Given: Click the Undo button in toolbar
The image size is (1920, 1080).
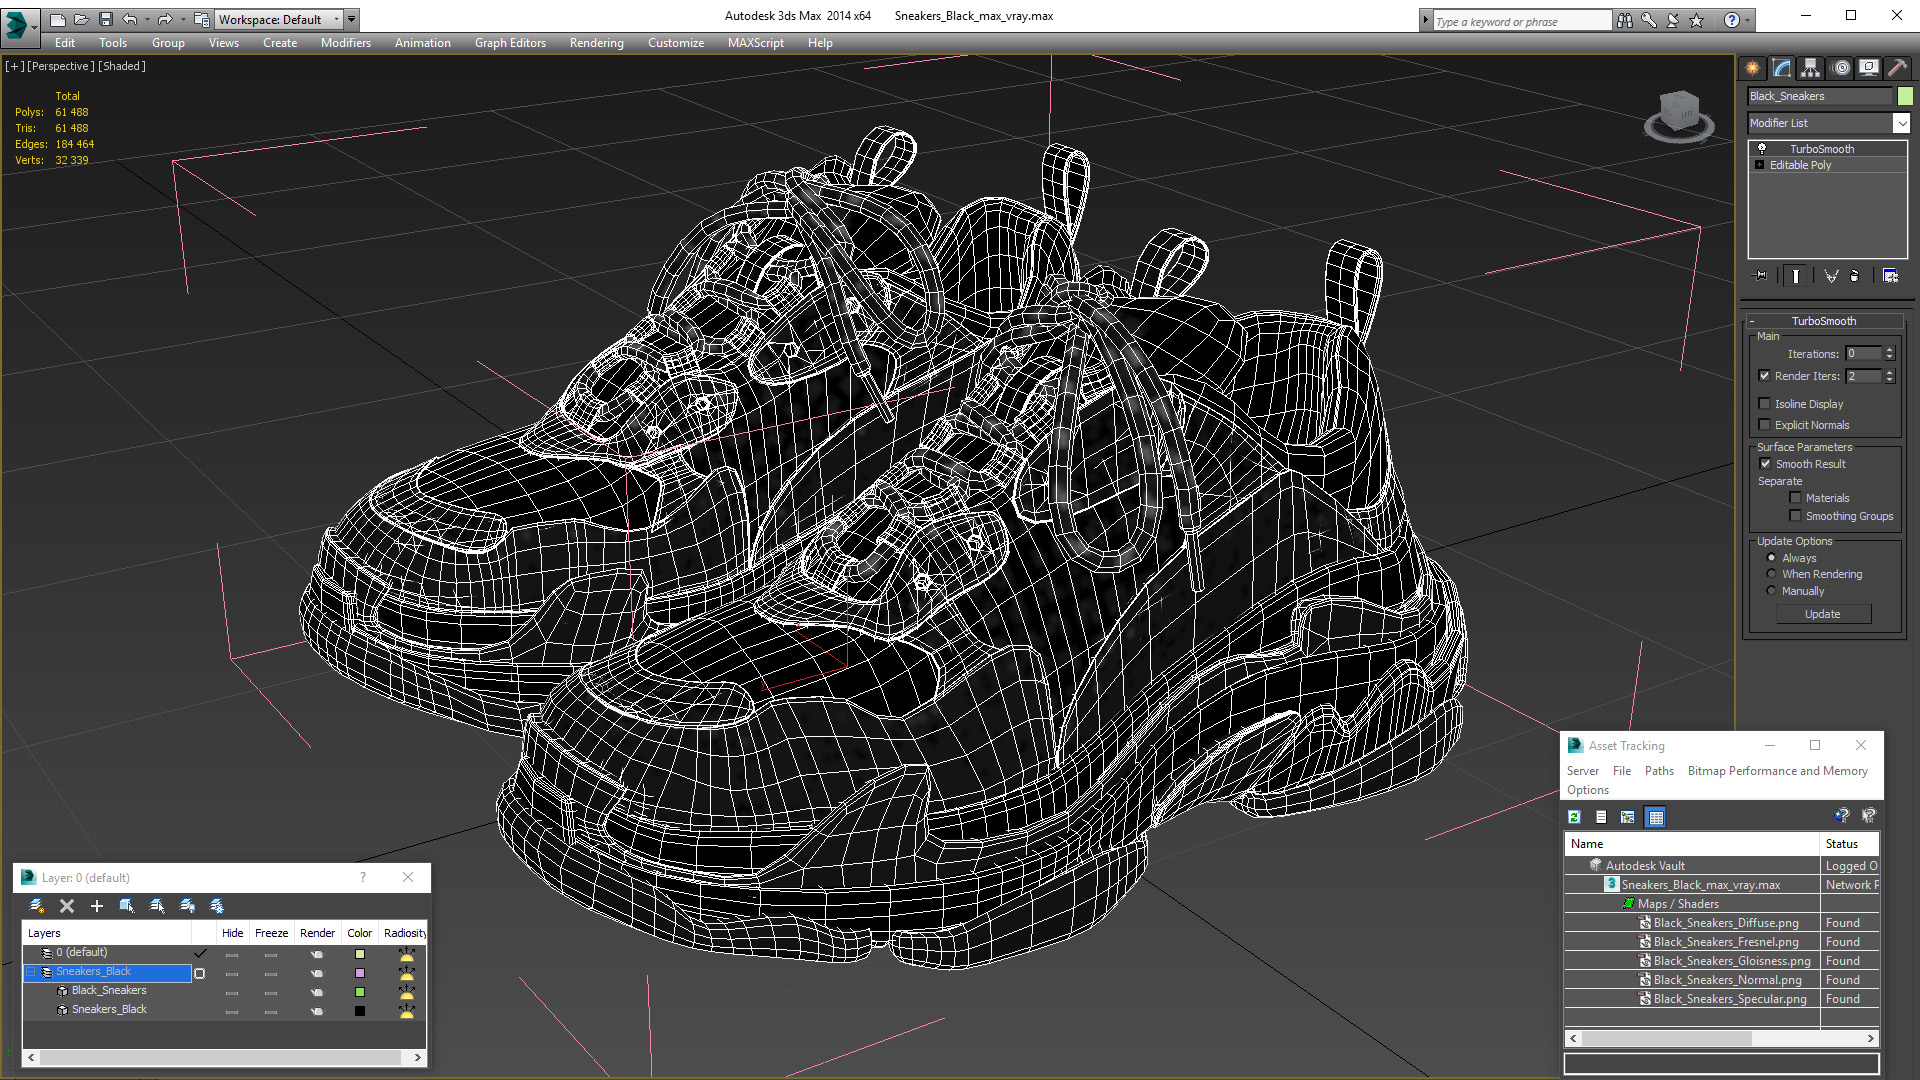Looking at the screenshot, I should pyautogui.click(x=131, y=18).
